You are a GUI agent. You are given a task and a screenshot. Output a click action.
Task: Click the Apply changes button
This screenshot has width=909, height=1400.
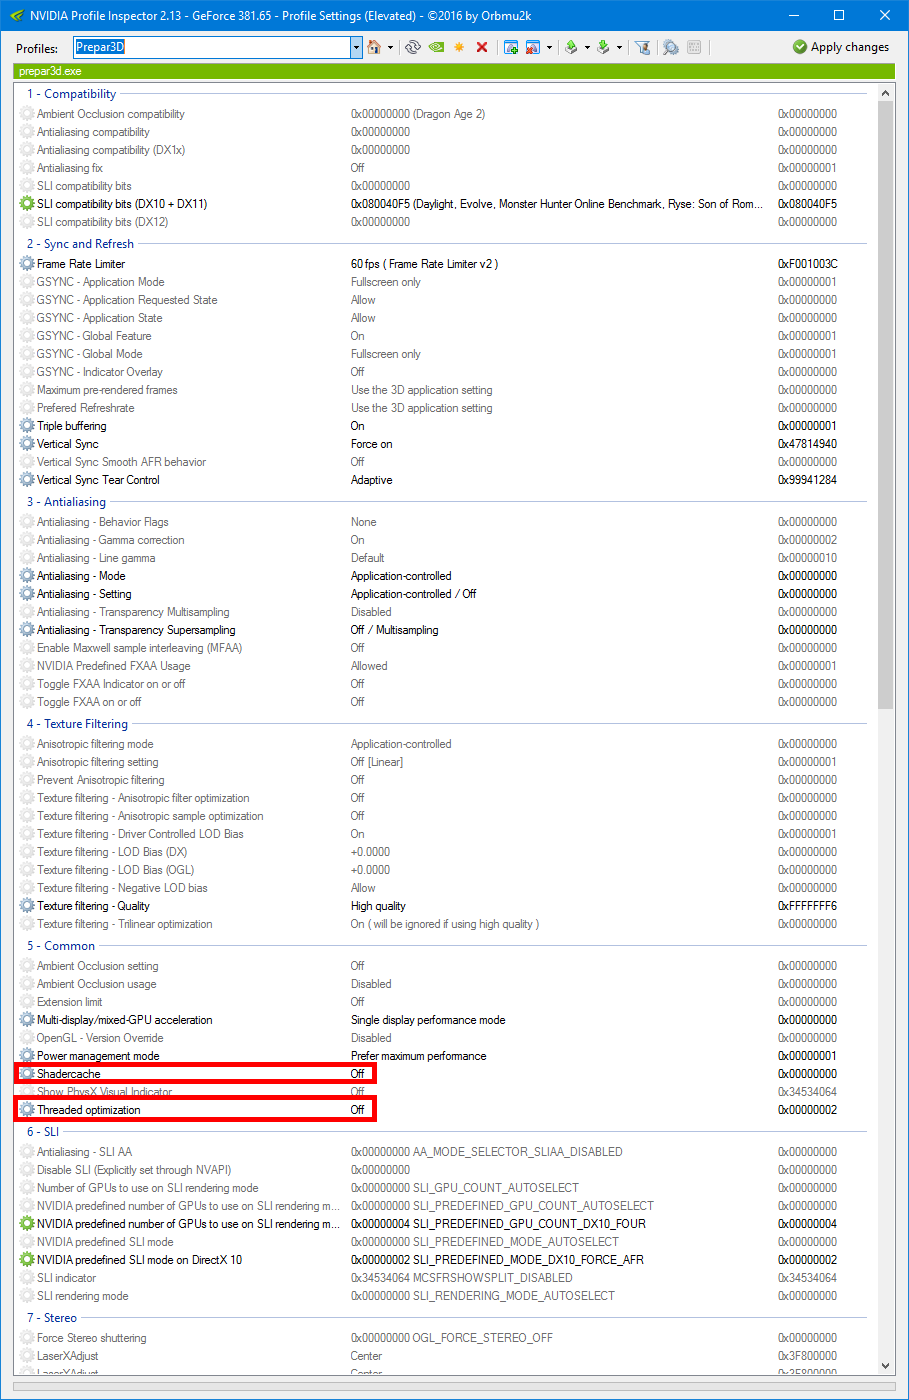(841, 47)
